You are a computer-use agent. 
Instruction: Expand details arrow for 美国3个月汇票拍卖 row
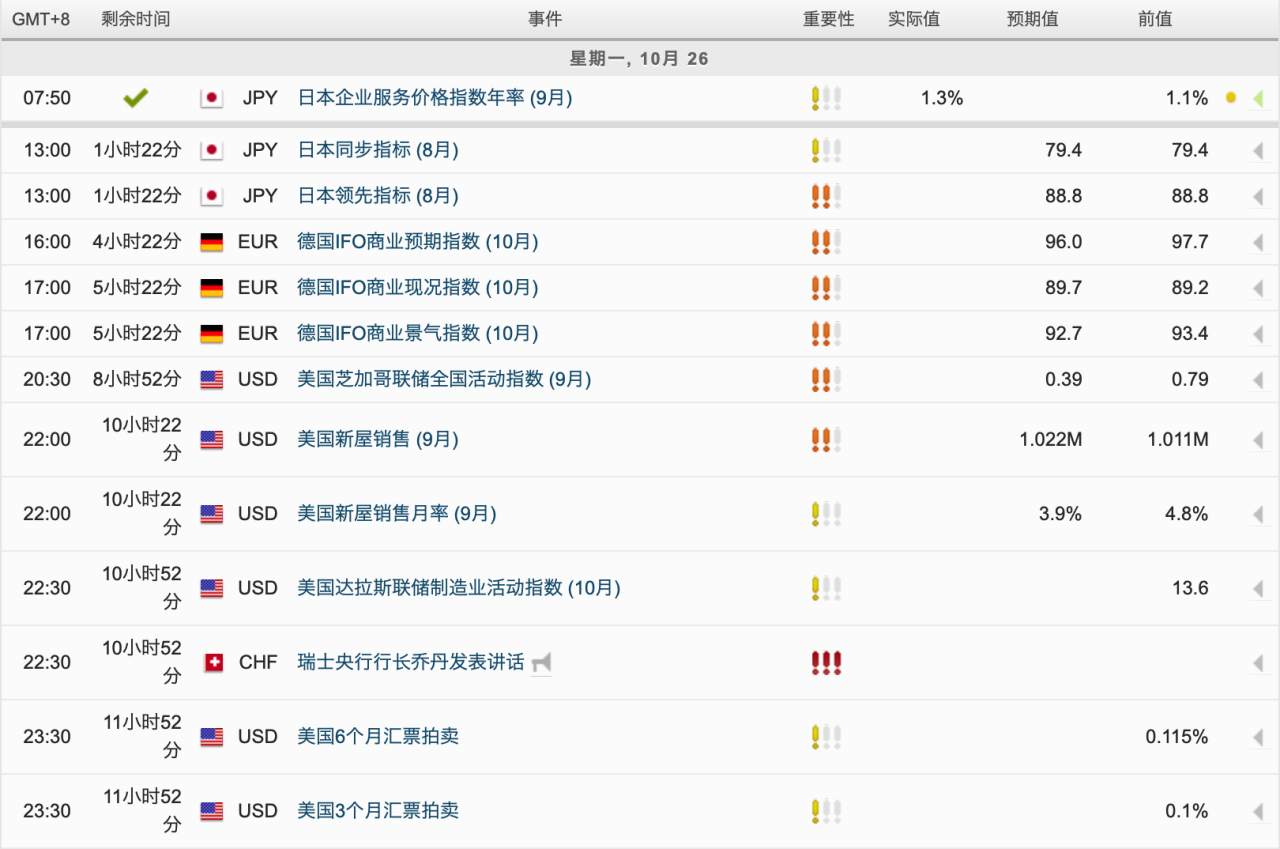[x=1258, y=812]
